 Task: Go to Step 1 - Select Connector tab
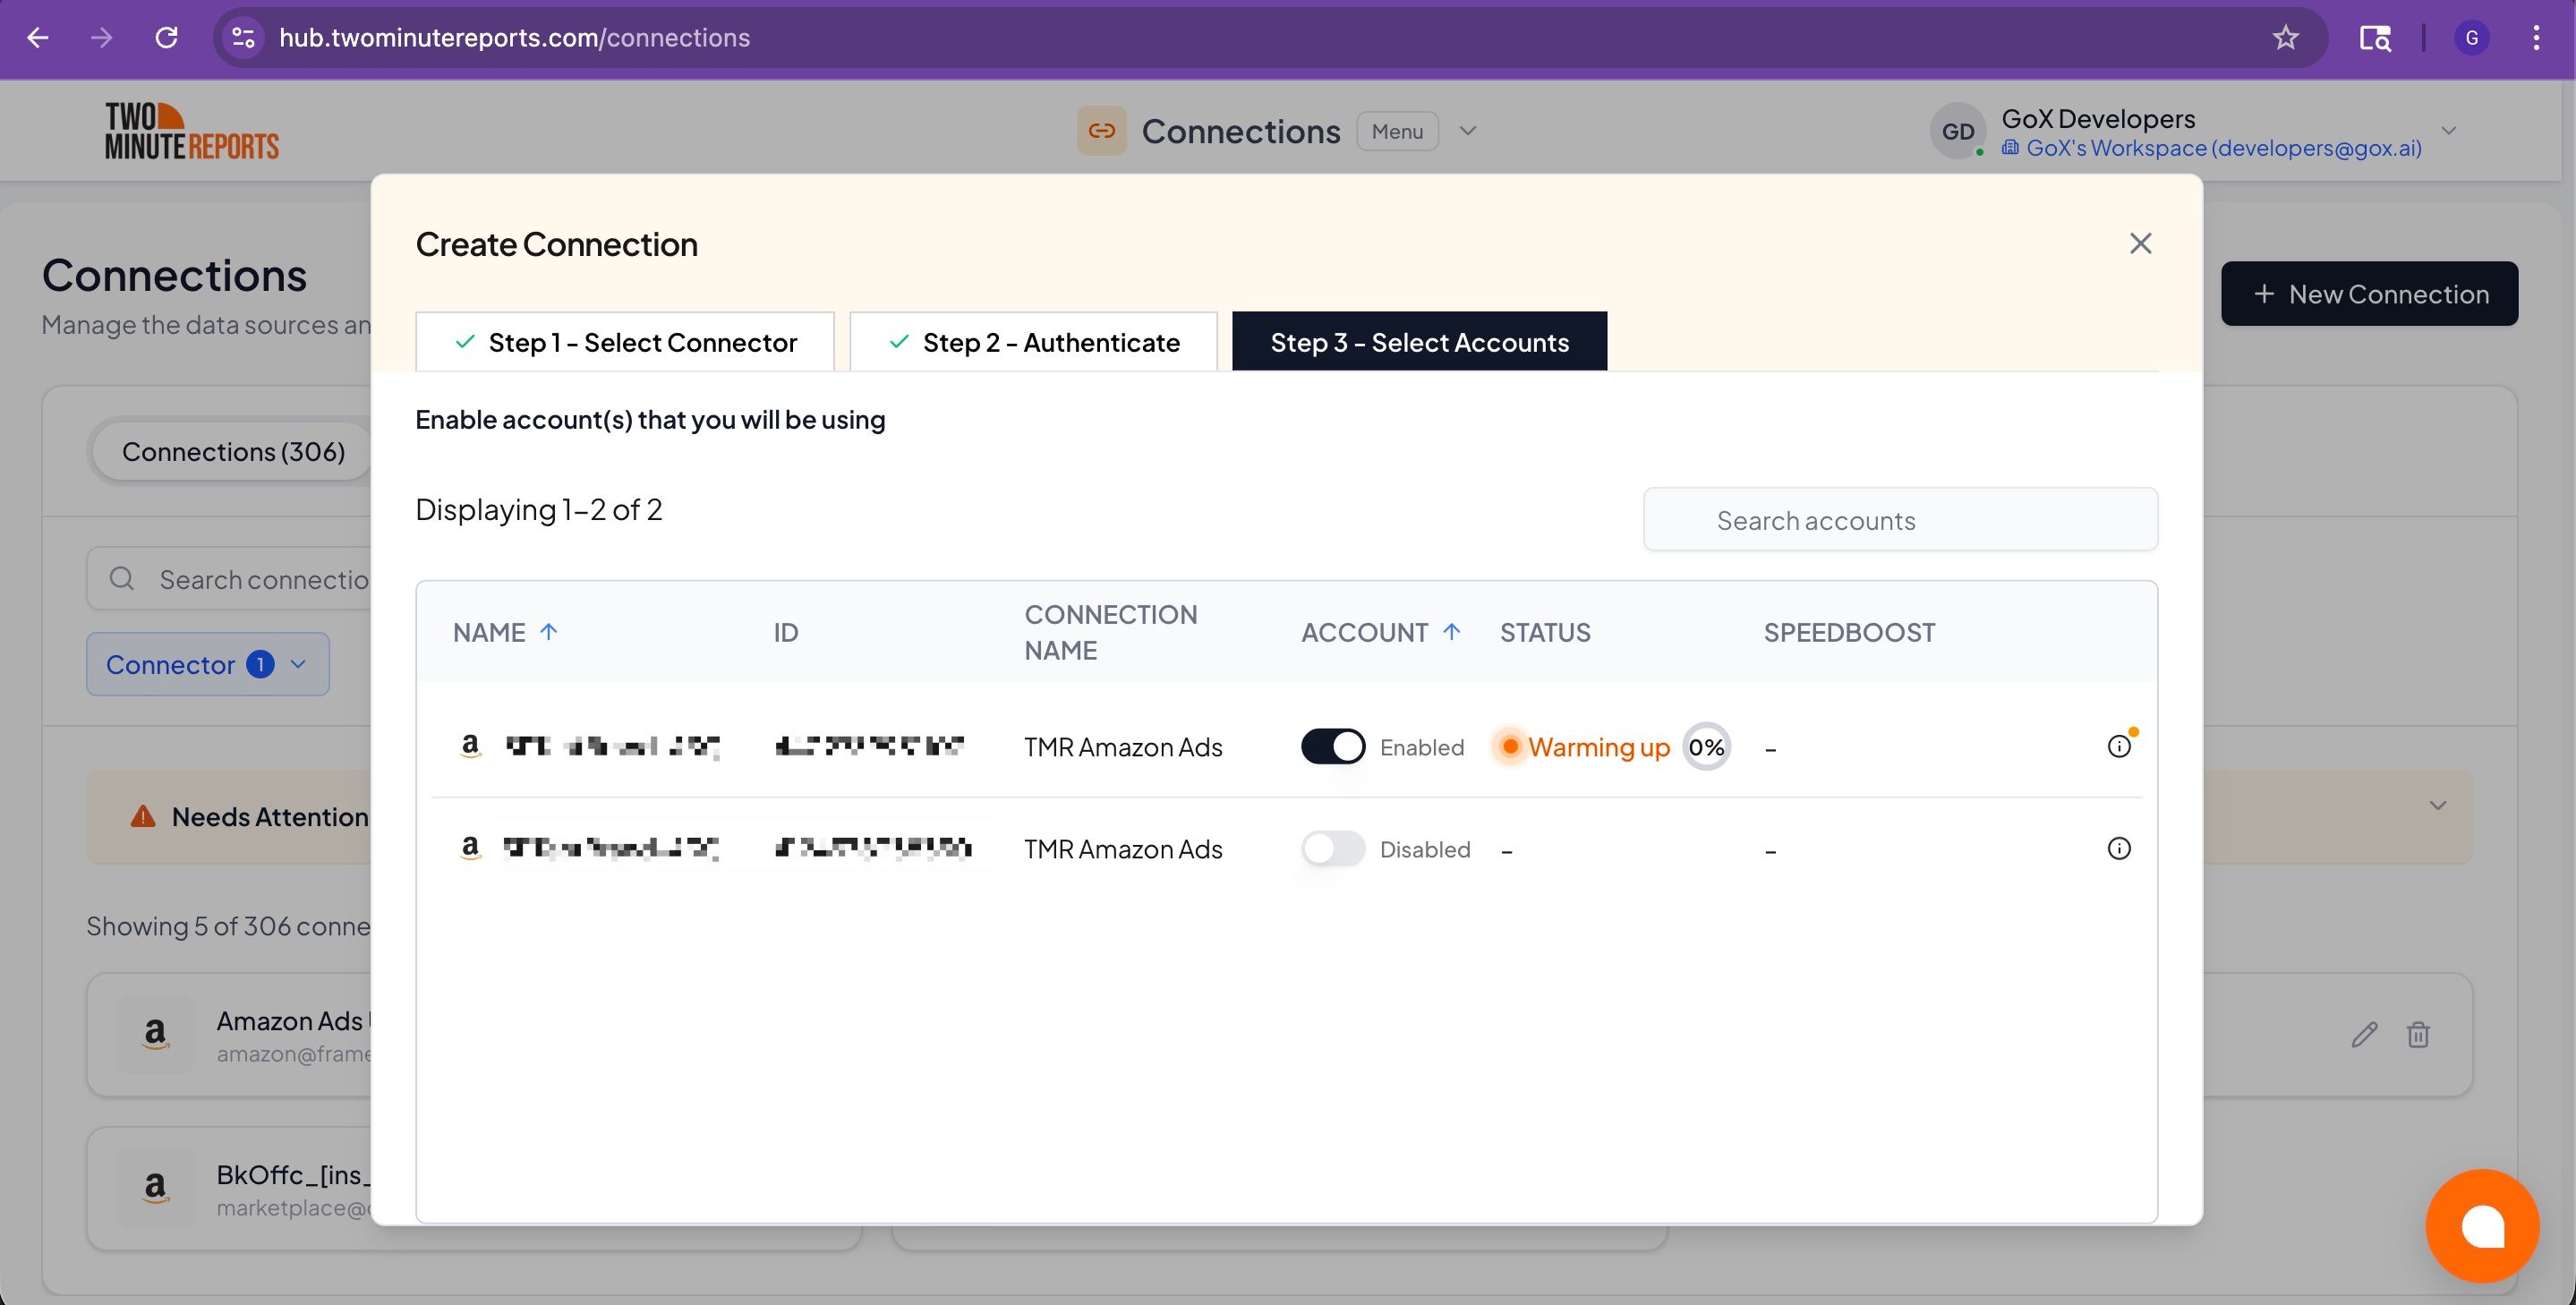[625, 342]
